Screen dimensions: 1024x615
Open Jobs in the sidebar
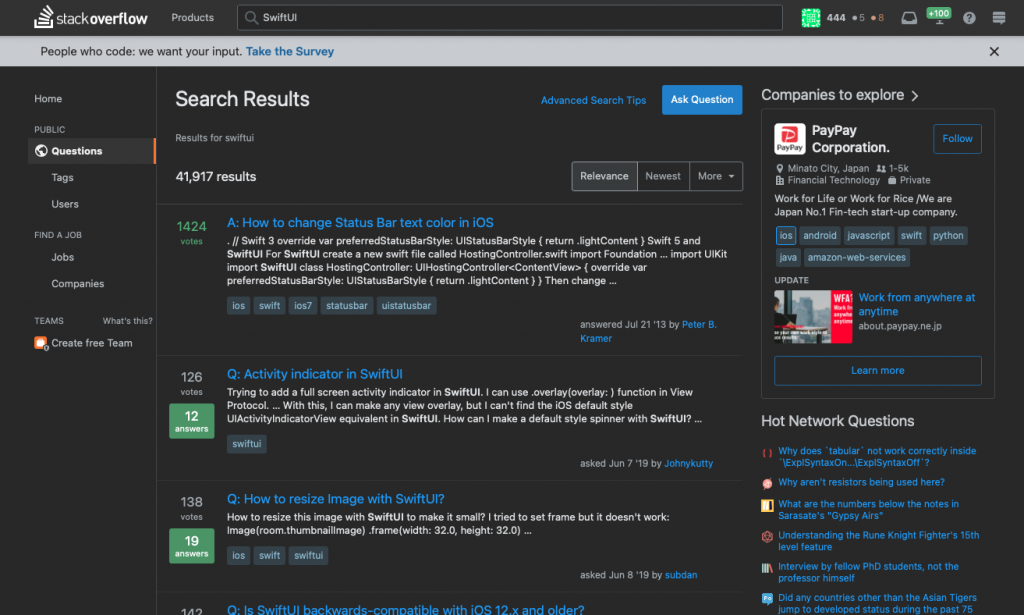point(63,257)
